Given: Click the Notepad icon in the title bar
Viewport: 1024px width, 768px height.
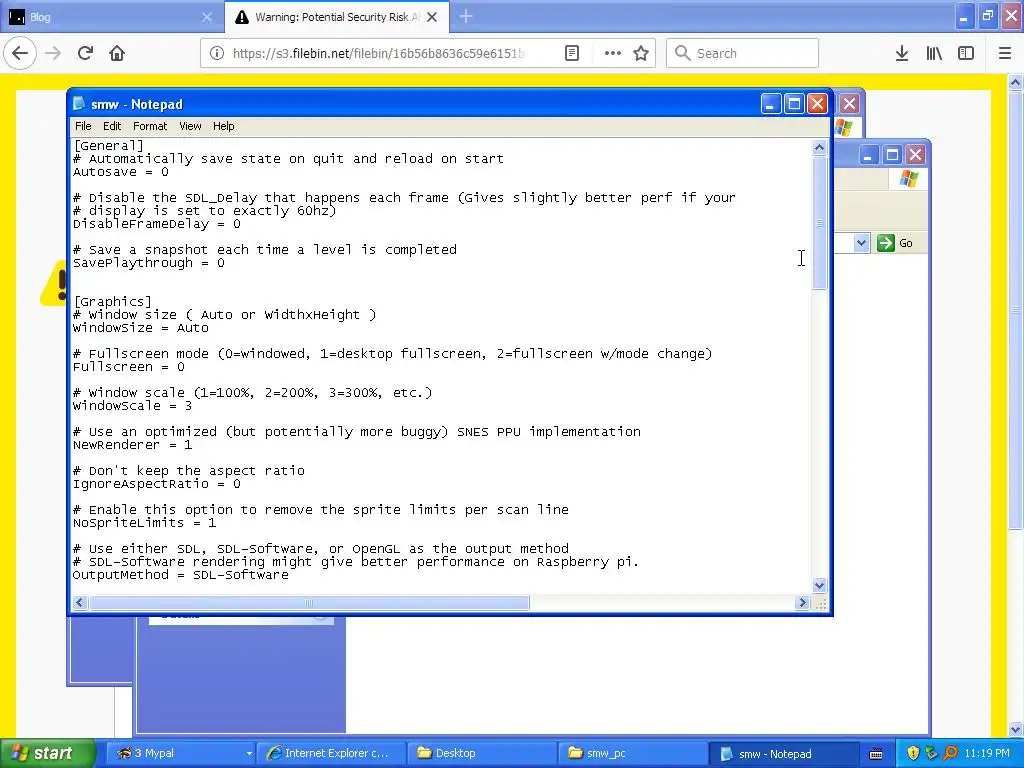Looking at the screenshot, I should 79,104.
